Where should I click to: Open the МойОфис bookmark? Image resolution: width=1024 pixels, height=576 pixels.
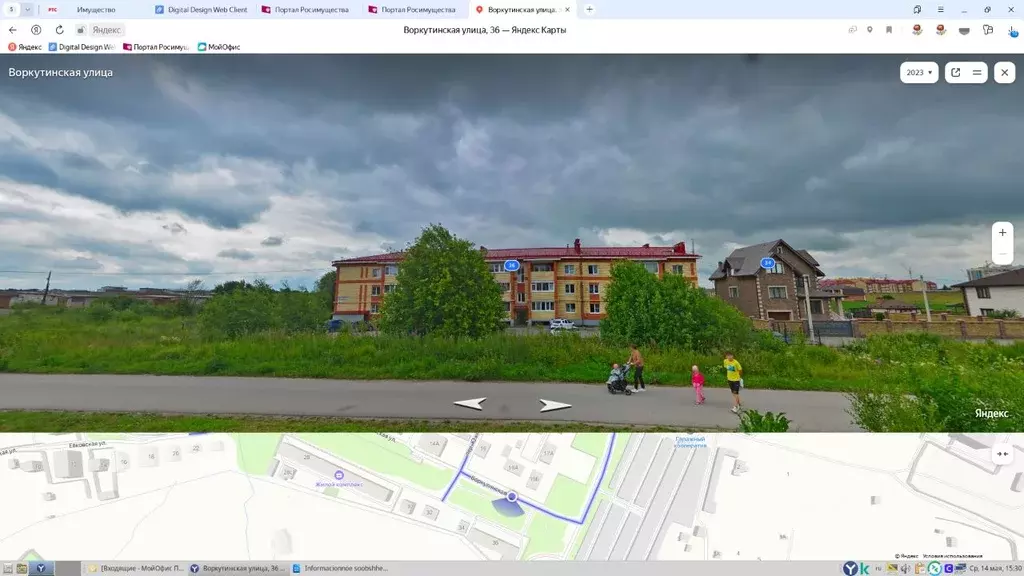(219, 47)
